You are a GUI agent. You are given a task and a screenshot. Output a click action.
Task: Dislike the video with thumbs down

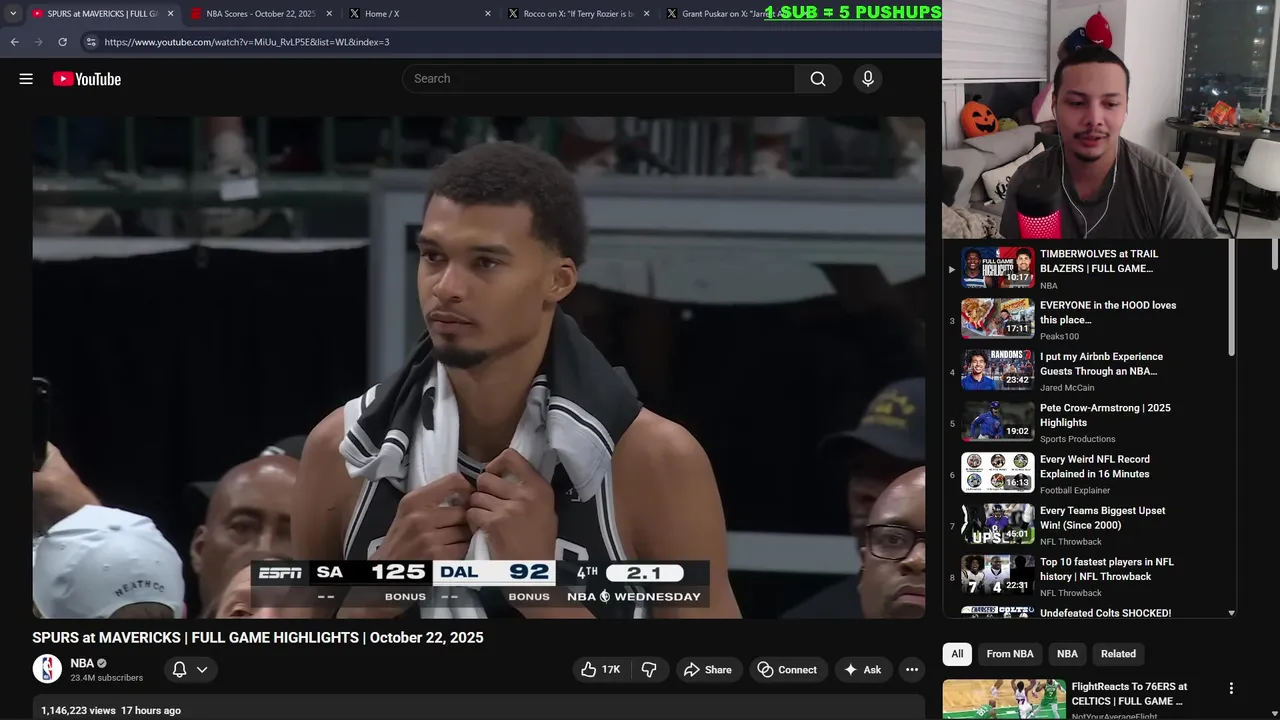coord(649,670)
